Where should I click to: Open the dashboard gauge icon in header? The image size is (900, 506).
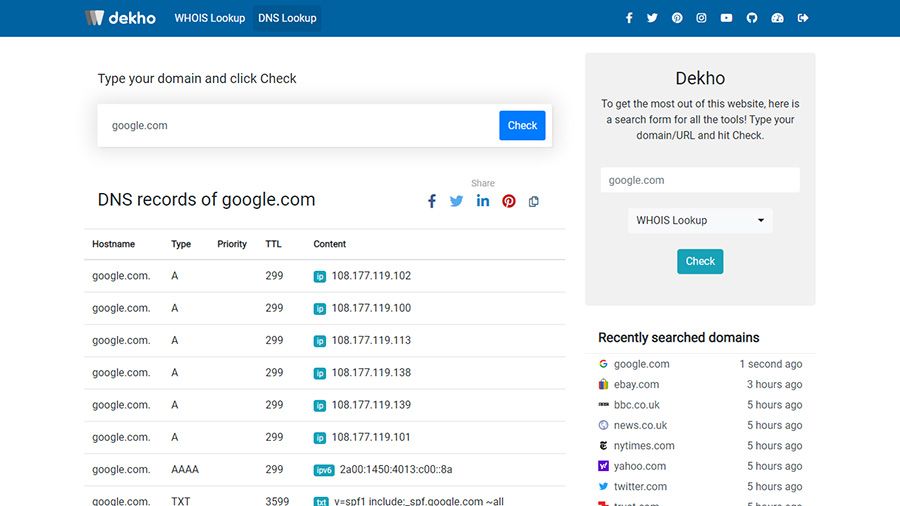tap(777, 18)
